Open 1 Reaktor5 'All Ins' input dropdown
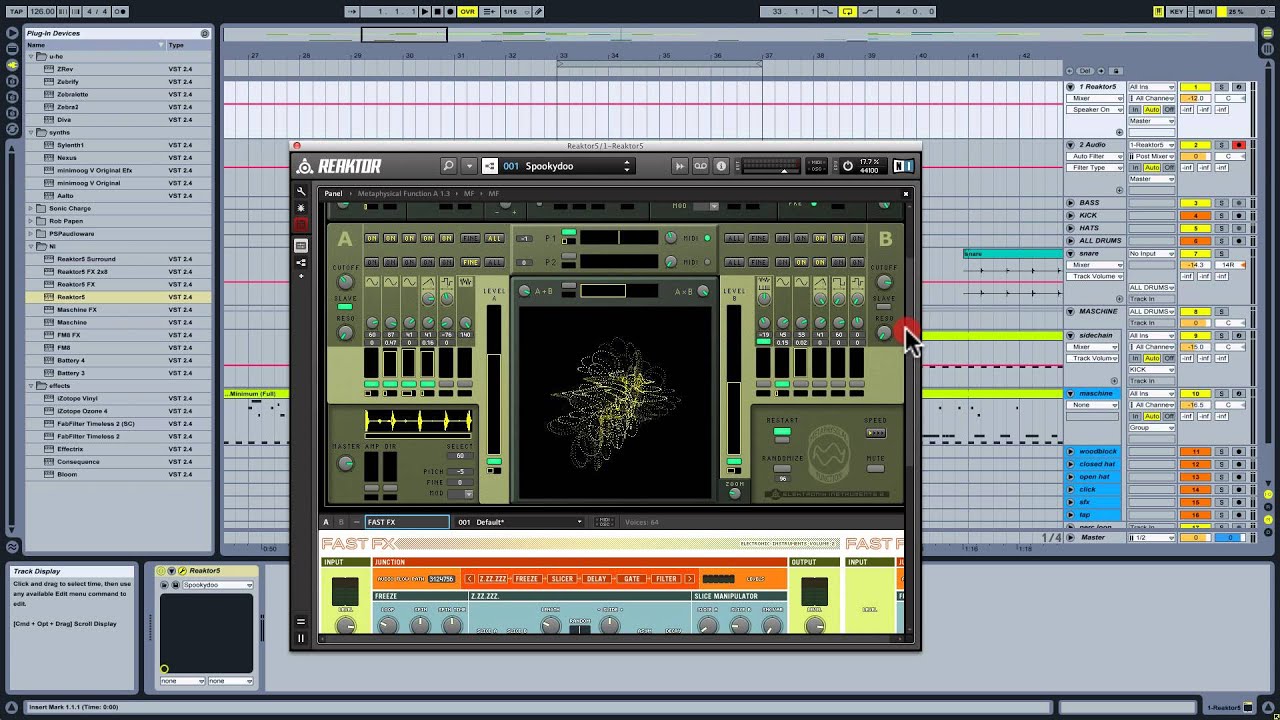Screen dimensions: 1280x720 (1152, 87)
